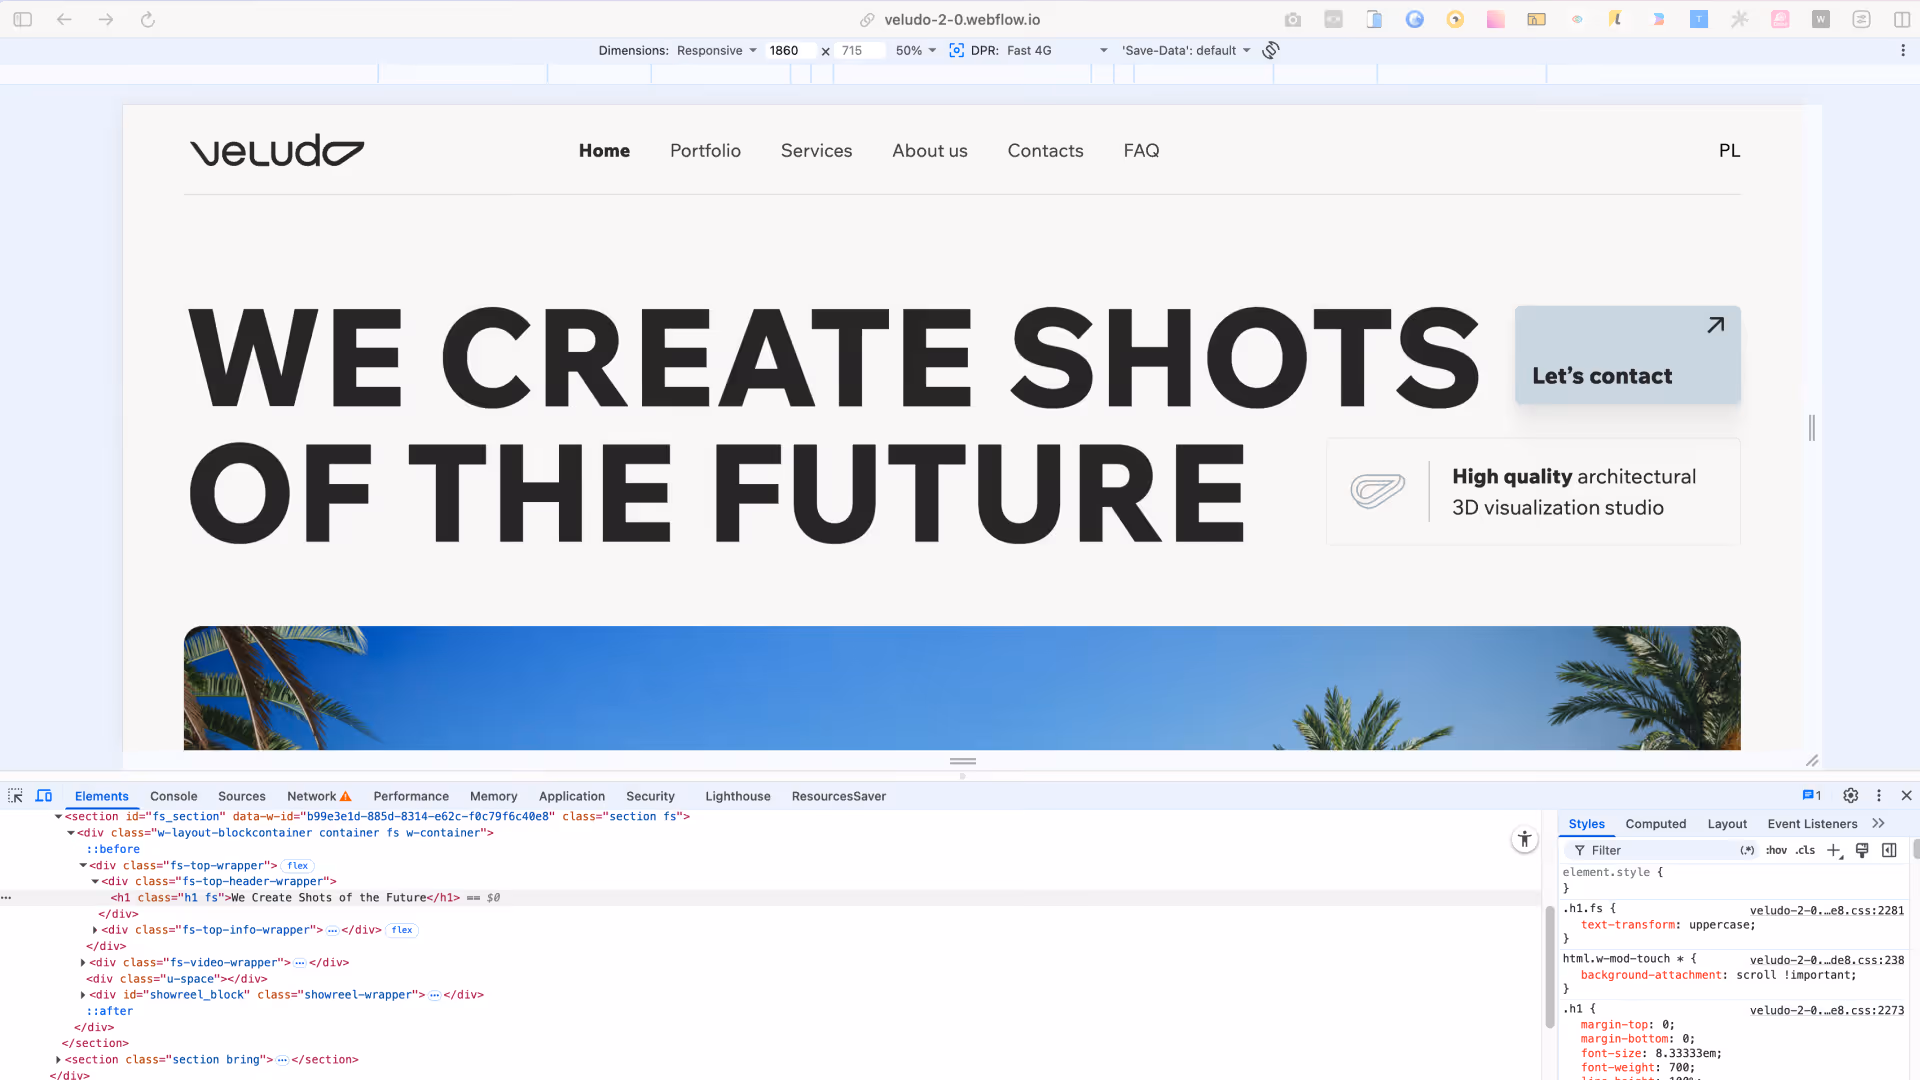Show more Styles pane tabs chevron
Image resolution: width=1920 pixels, height=1080 pixels.
[x=1878, y=824]
